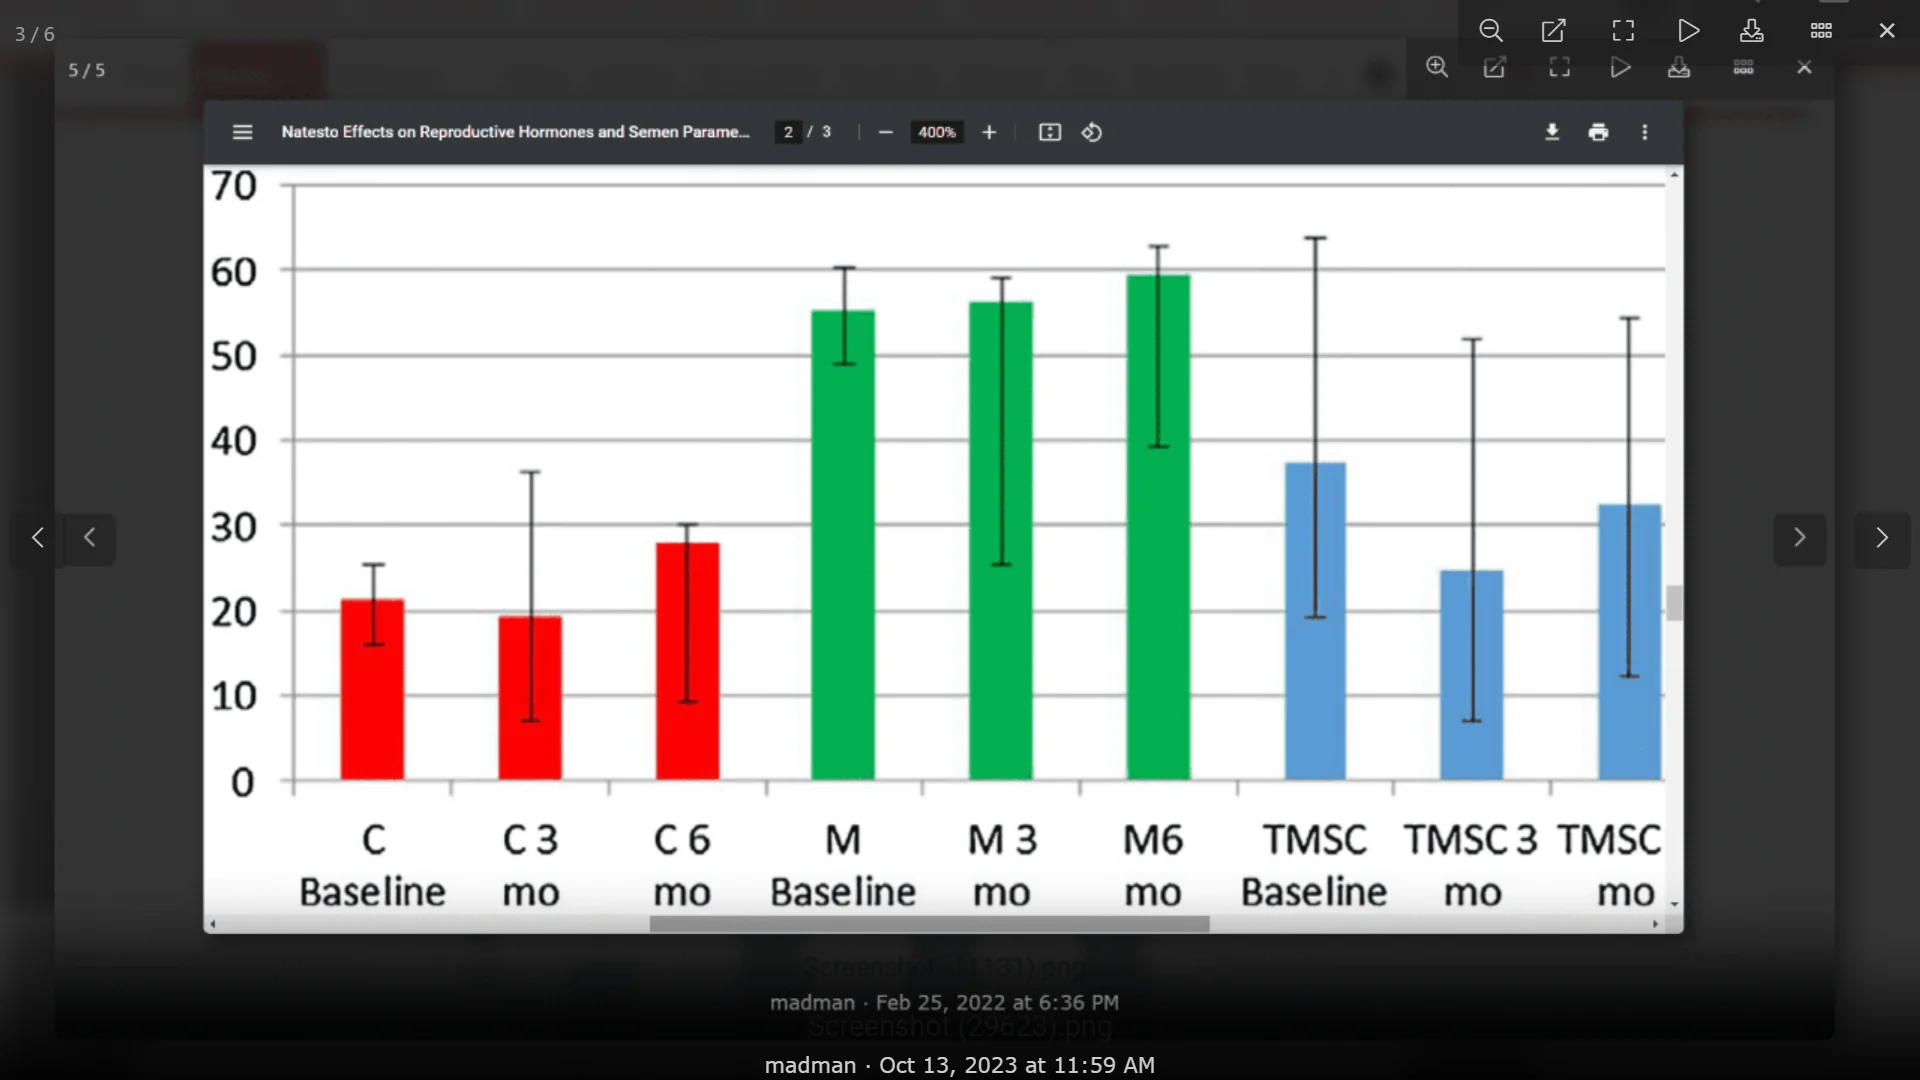The width and height of the screenshot is (1920, 1080).
Task: Print the PDF document
Action: click(1598, 132)
